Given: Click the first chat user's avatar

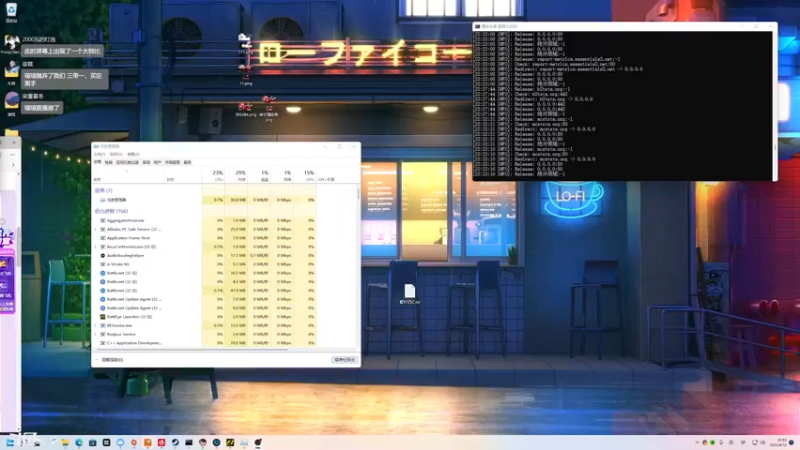Looking at the screenshot, I should 12,42.
